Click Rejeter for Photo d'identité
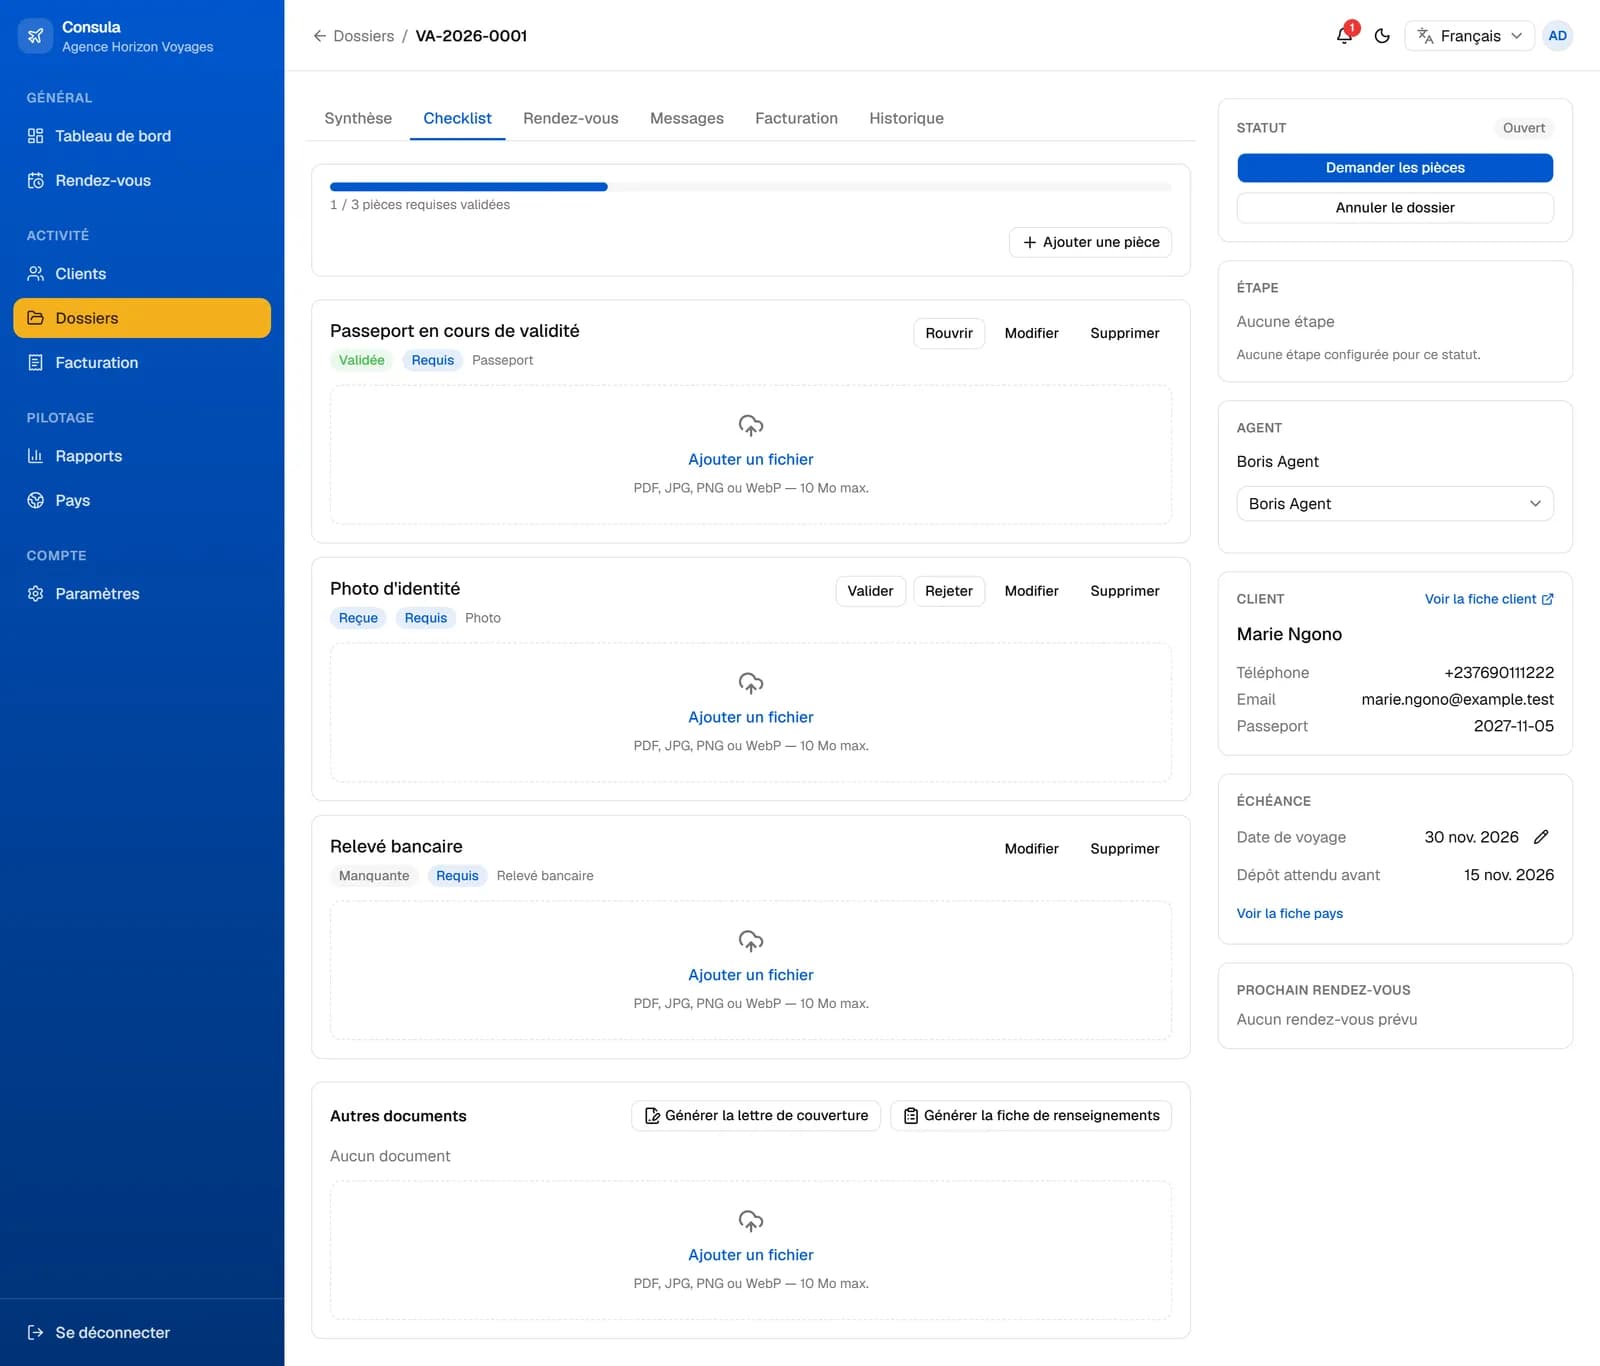The height and width of the screenshot is (1366, 1600). 949,591
